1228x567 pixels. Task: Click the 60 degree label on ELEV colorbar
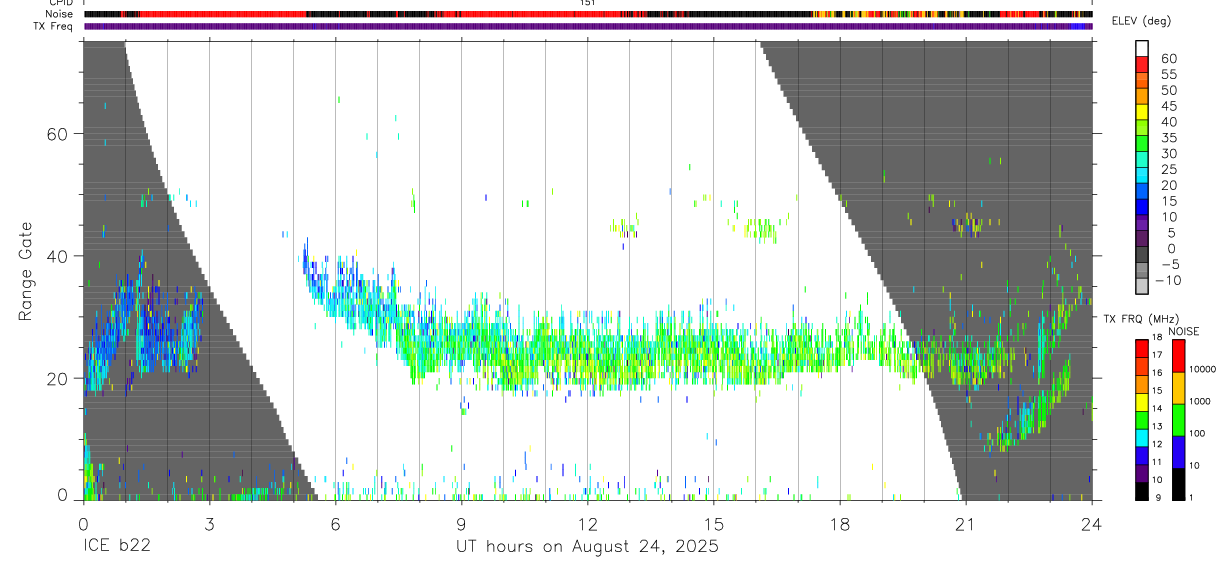pos(1169,59)
